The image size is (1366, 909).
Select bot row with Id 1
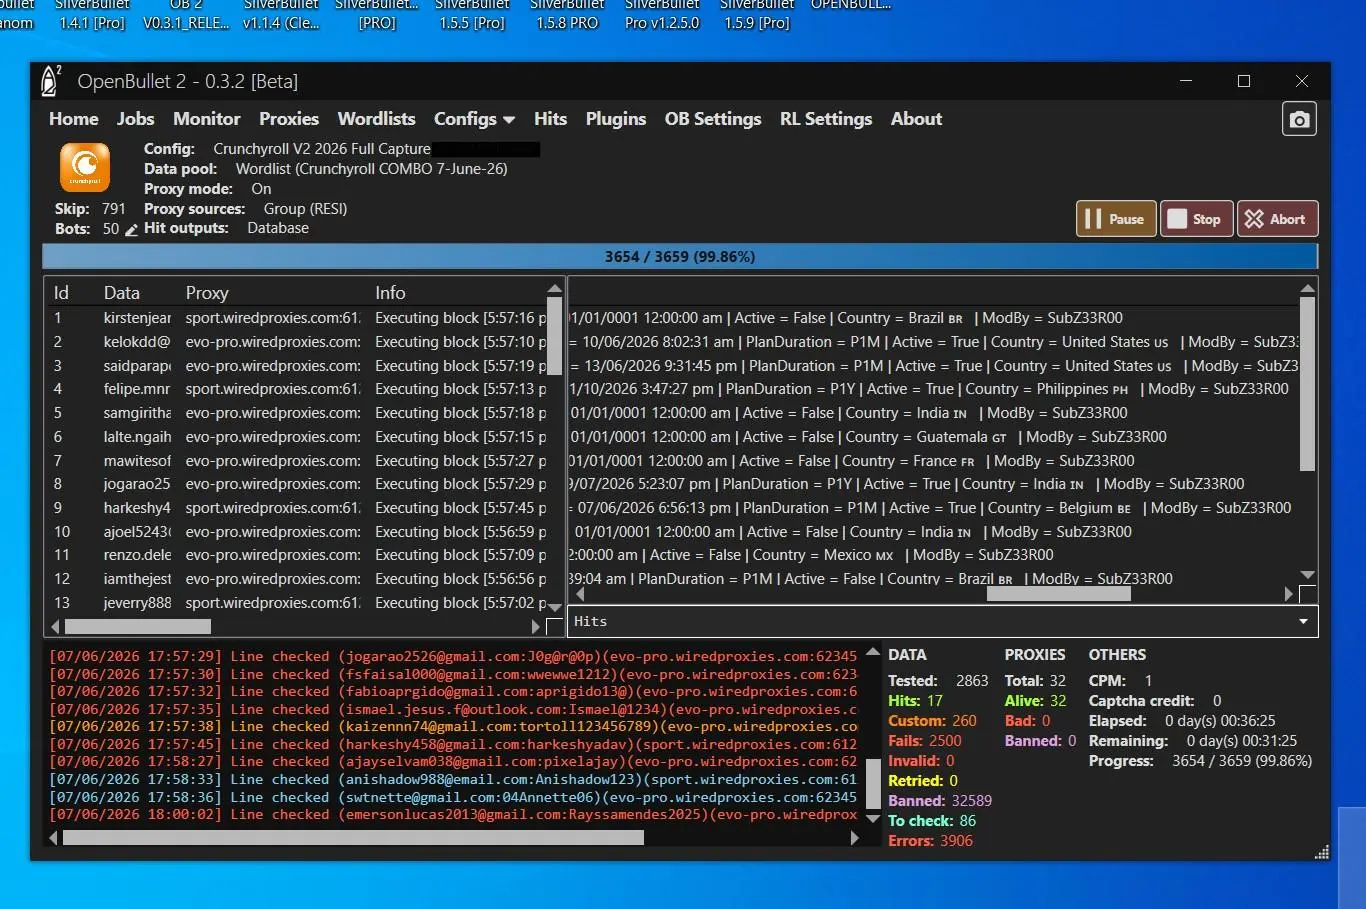click(x=298, y=318)
